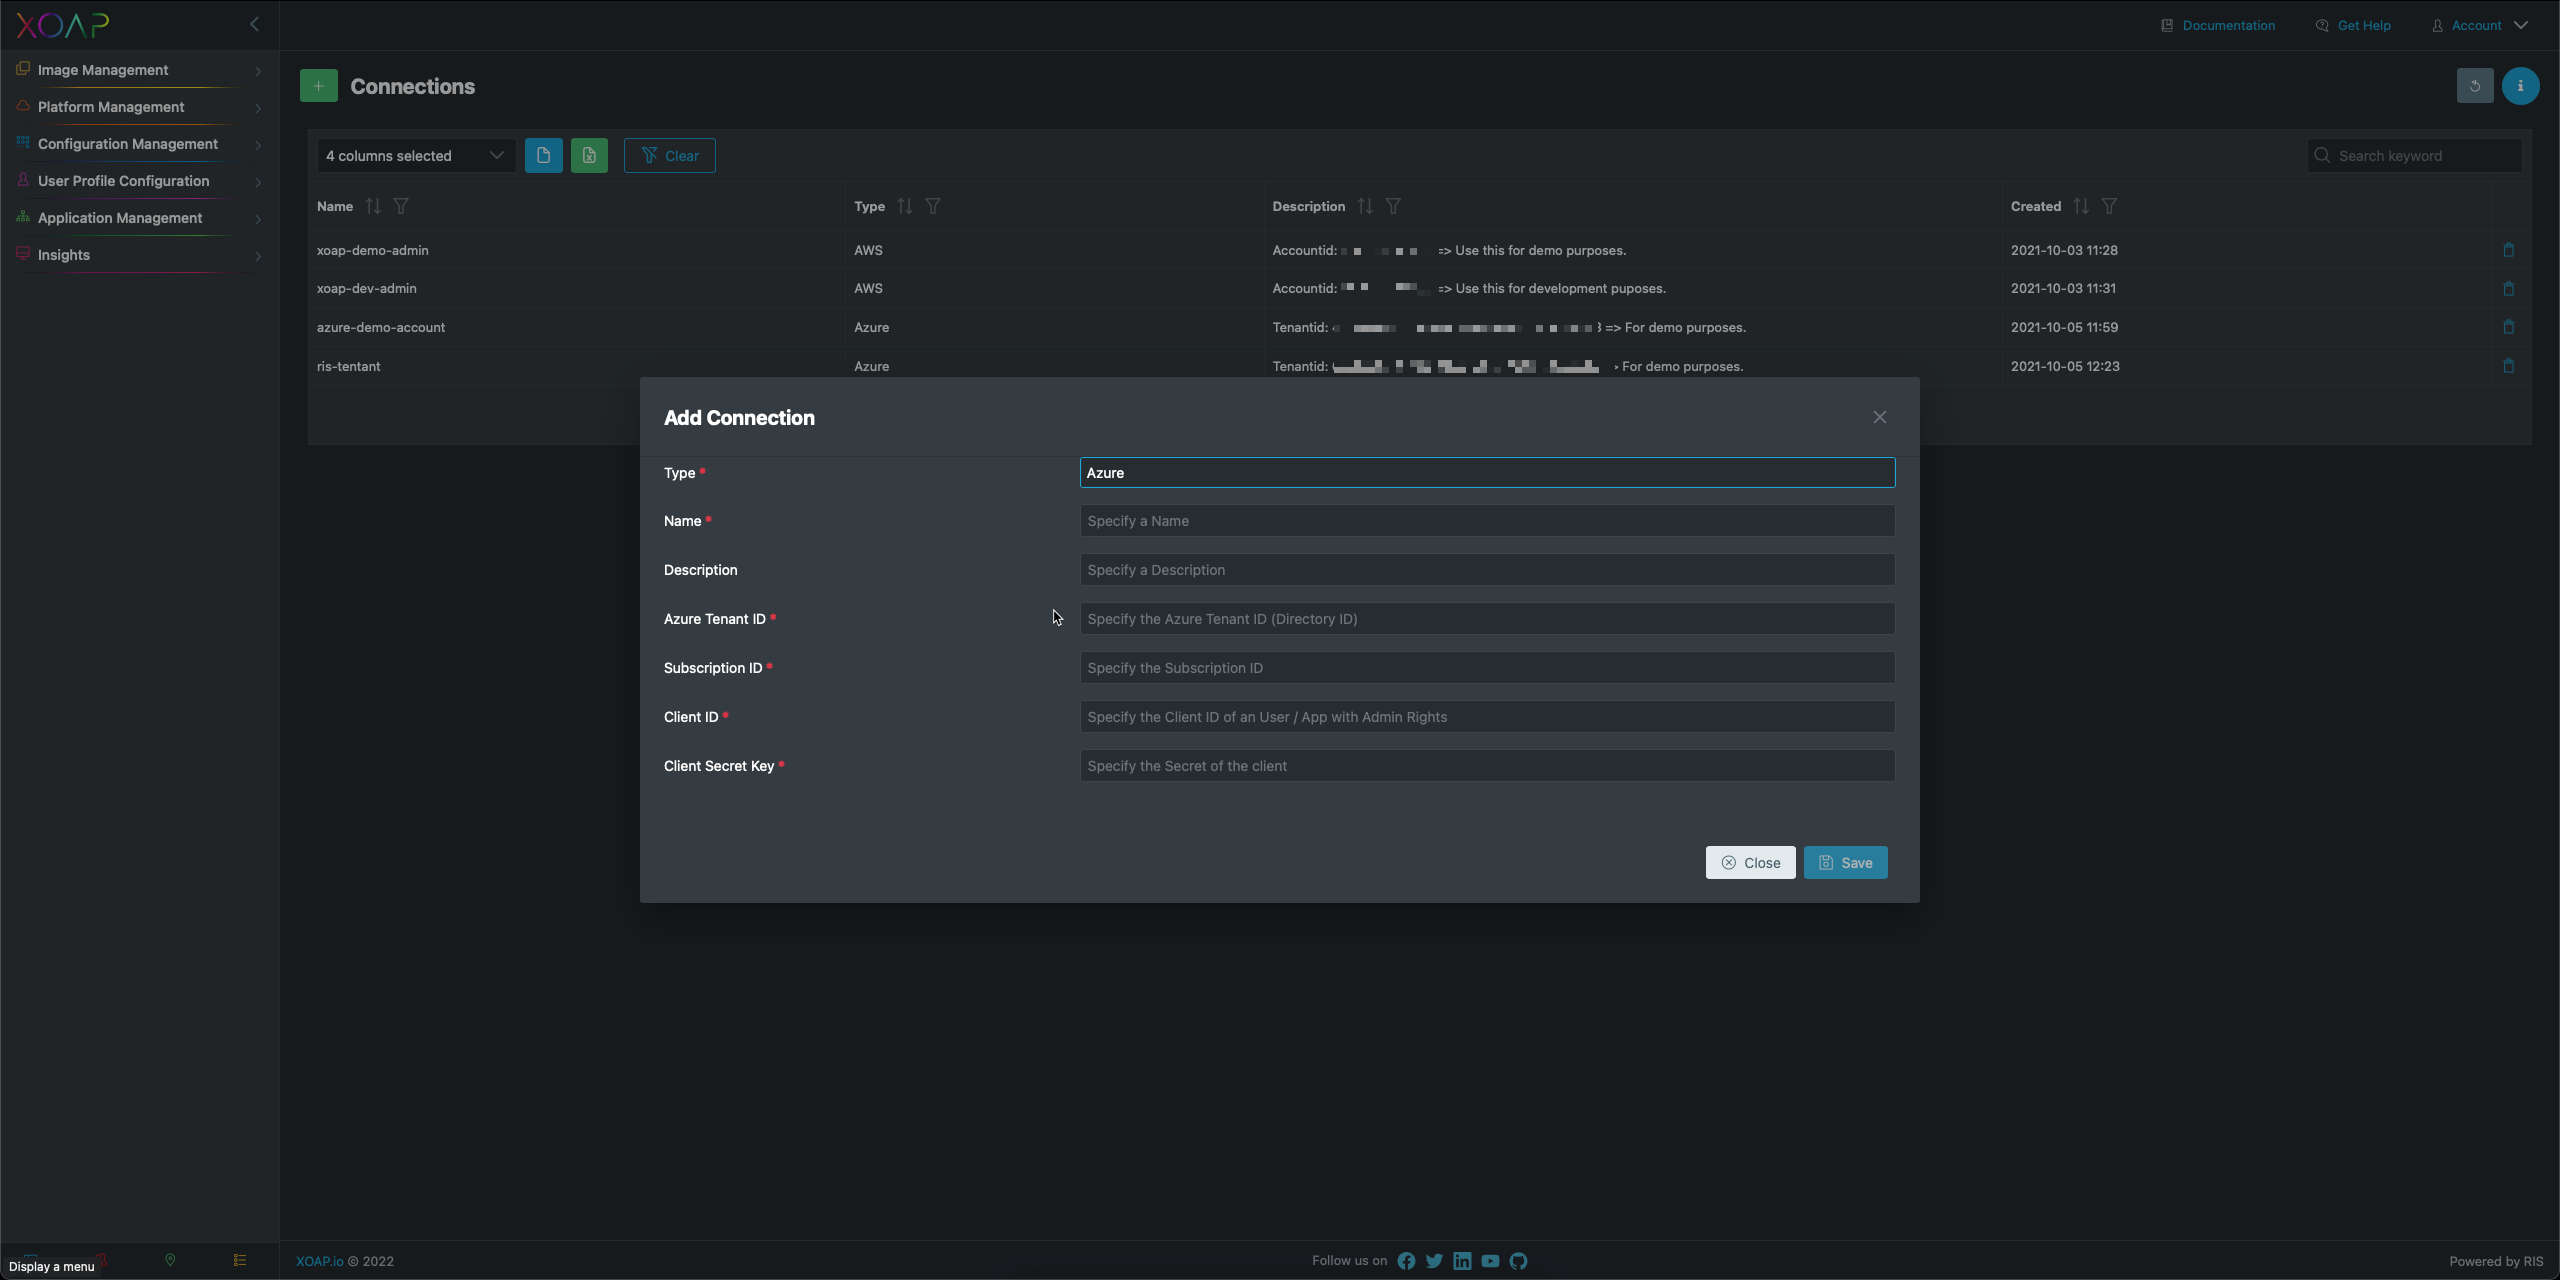The width and height of the screenshot is (2560, 1280).
Task: Focus the Description input field
Action: point(1487,570)
